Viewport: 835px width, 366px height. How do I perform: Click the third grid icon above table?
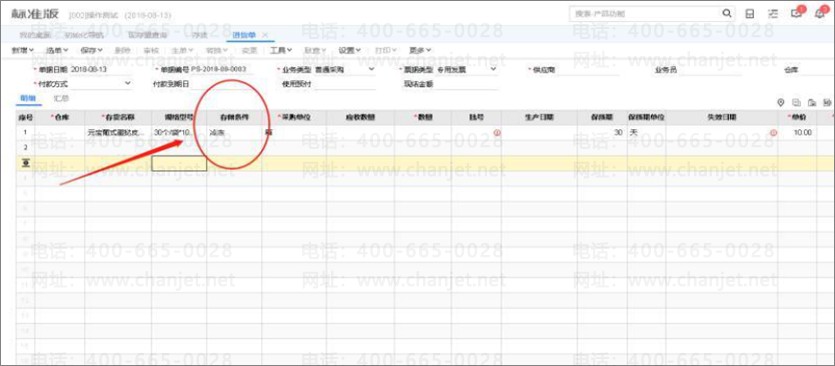812,102
